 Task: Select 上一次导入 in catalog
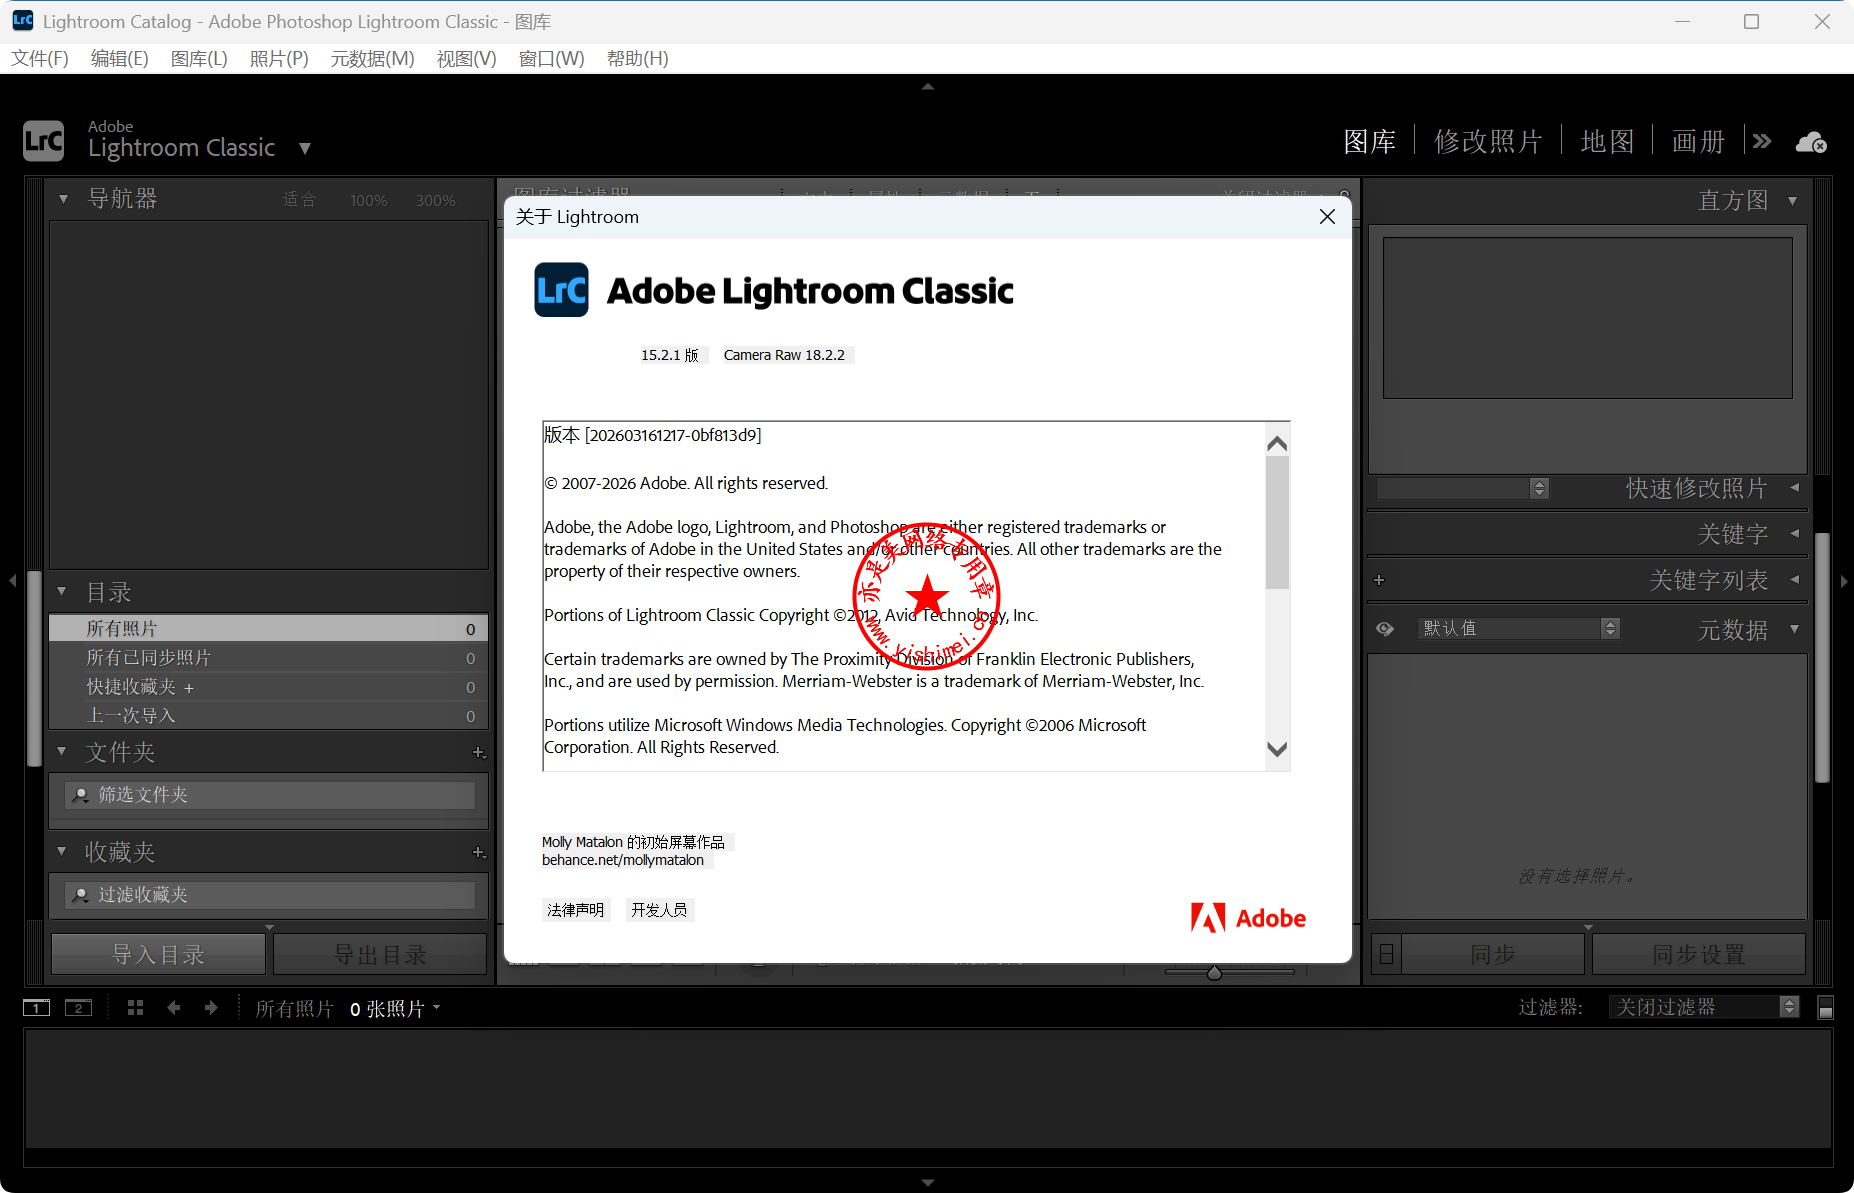268,715
